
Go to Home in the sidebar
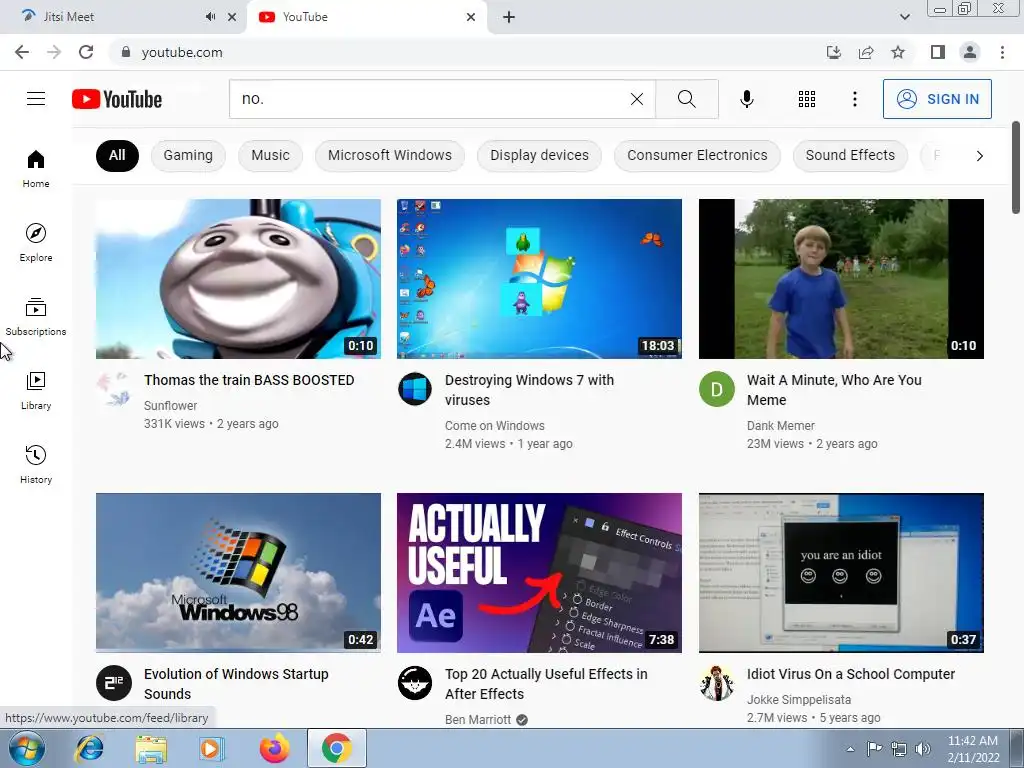pyautogui.click(x=36, y=168)
